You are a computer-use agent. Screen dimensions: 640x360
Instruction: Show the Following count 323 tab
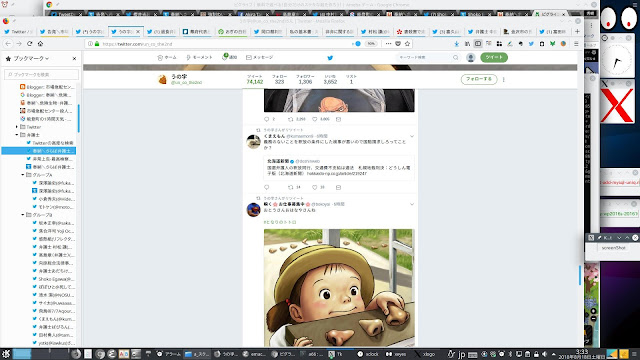279,79
